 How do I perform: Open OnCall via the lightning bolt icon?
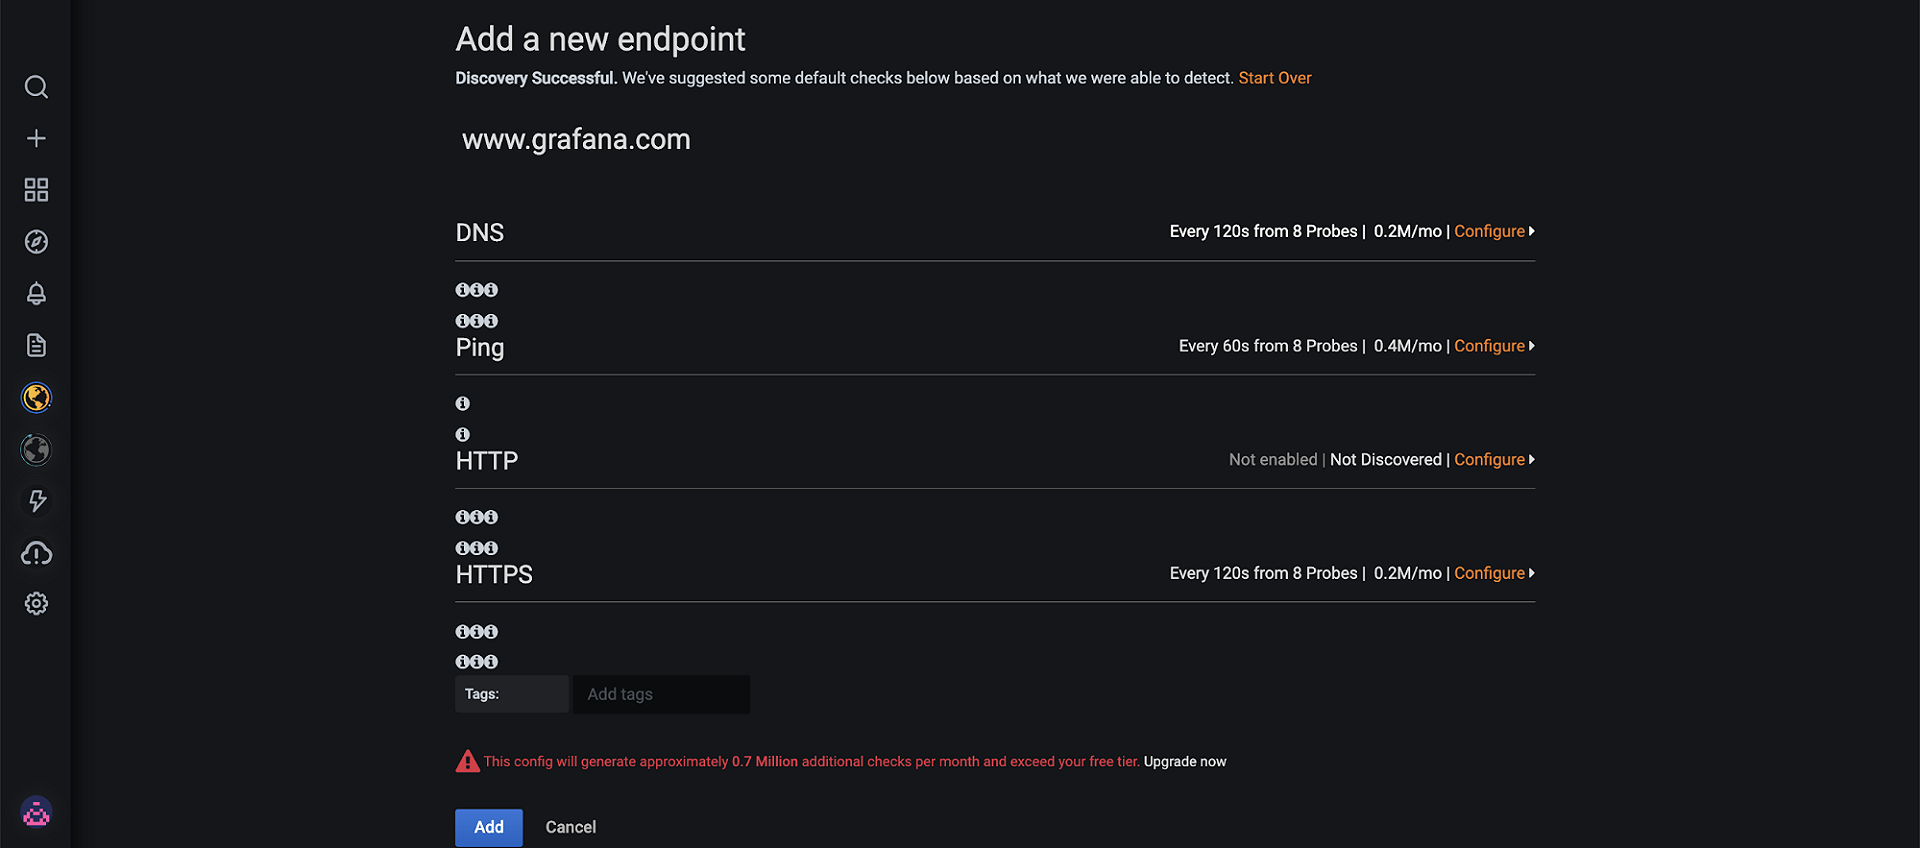tap(36, 501)
